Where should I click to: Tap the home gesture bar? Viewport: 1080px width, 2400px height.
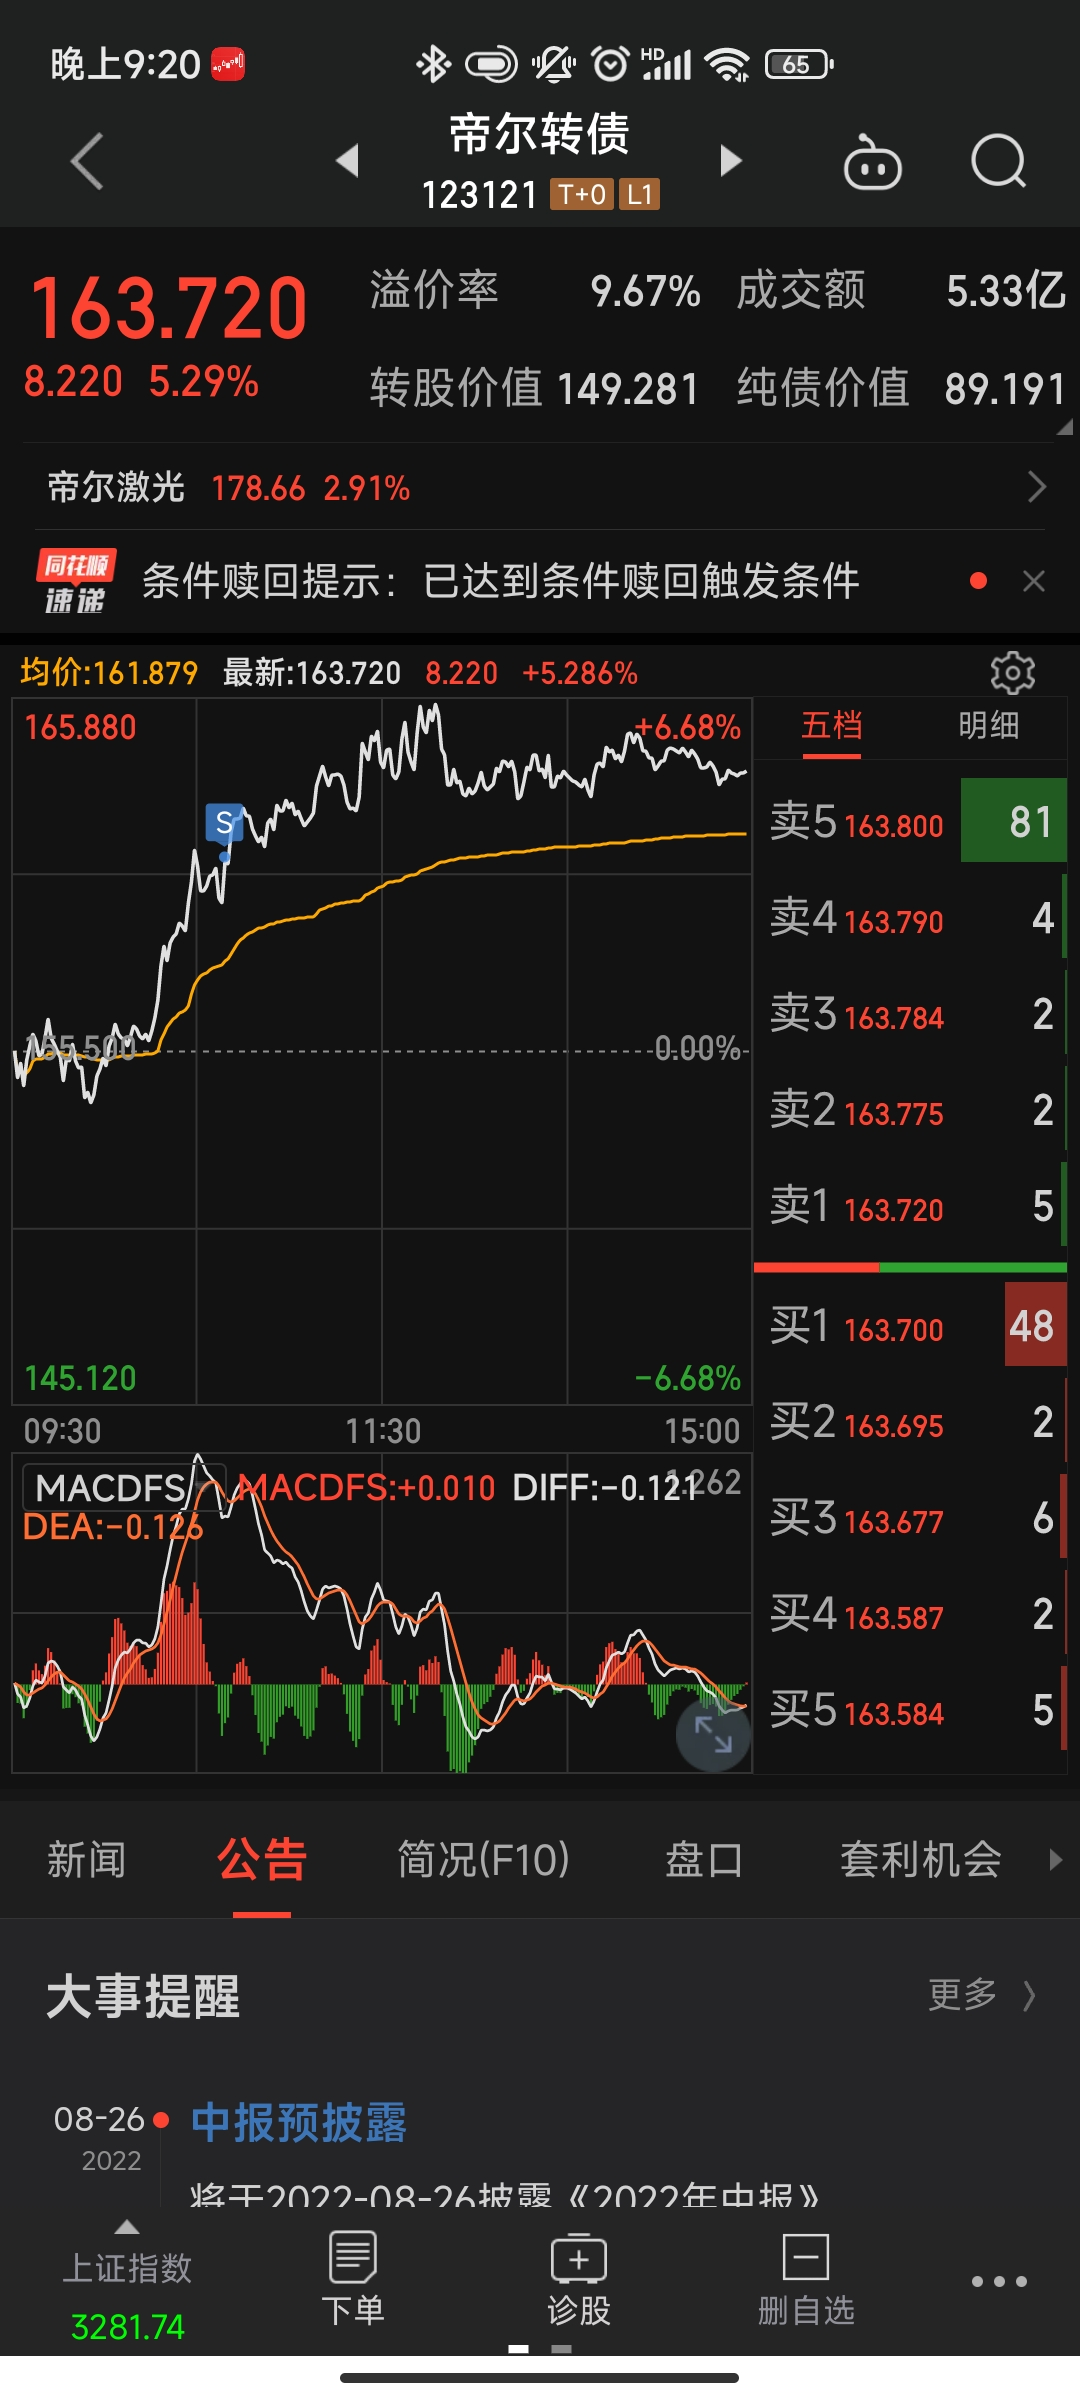point(540,2377)
